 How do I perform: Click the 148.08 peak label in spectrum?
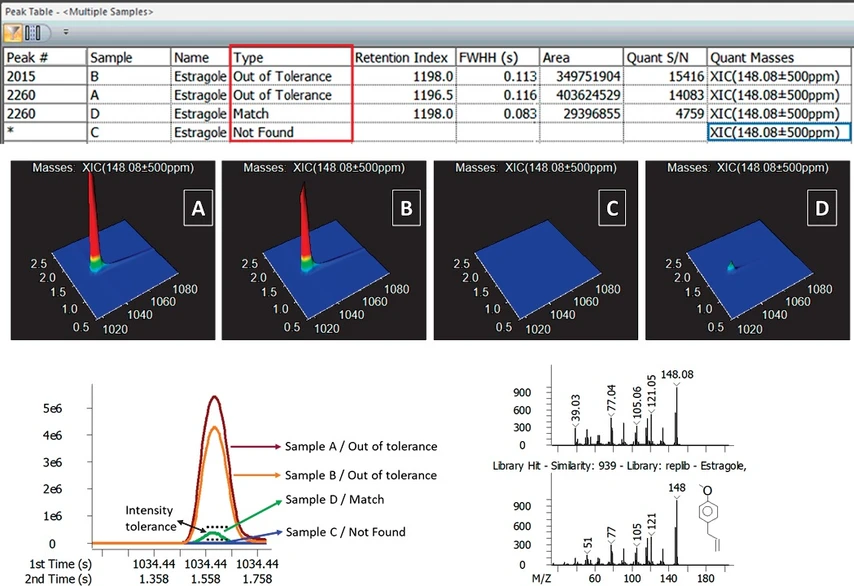(678, 373)
